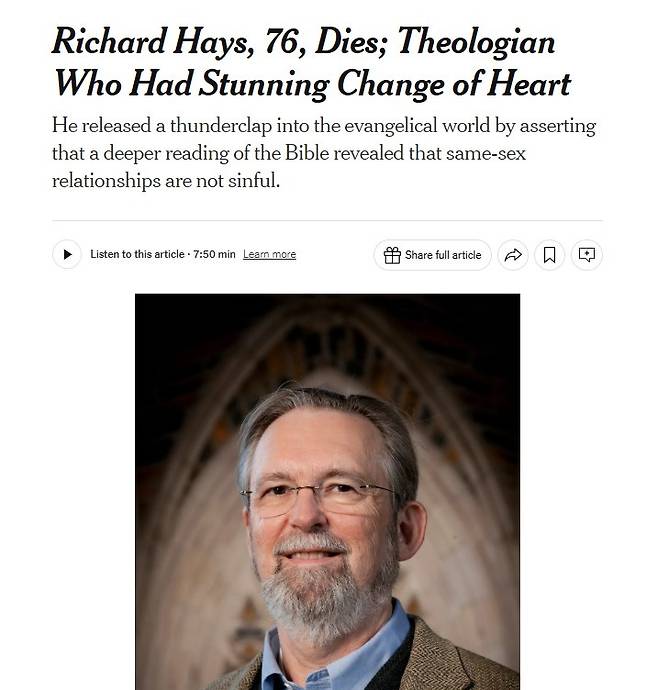Click the curved arrow share icon

click(513, 255)
